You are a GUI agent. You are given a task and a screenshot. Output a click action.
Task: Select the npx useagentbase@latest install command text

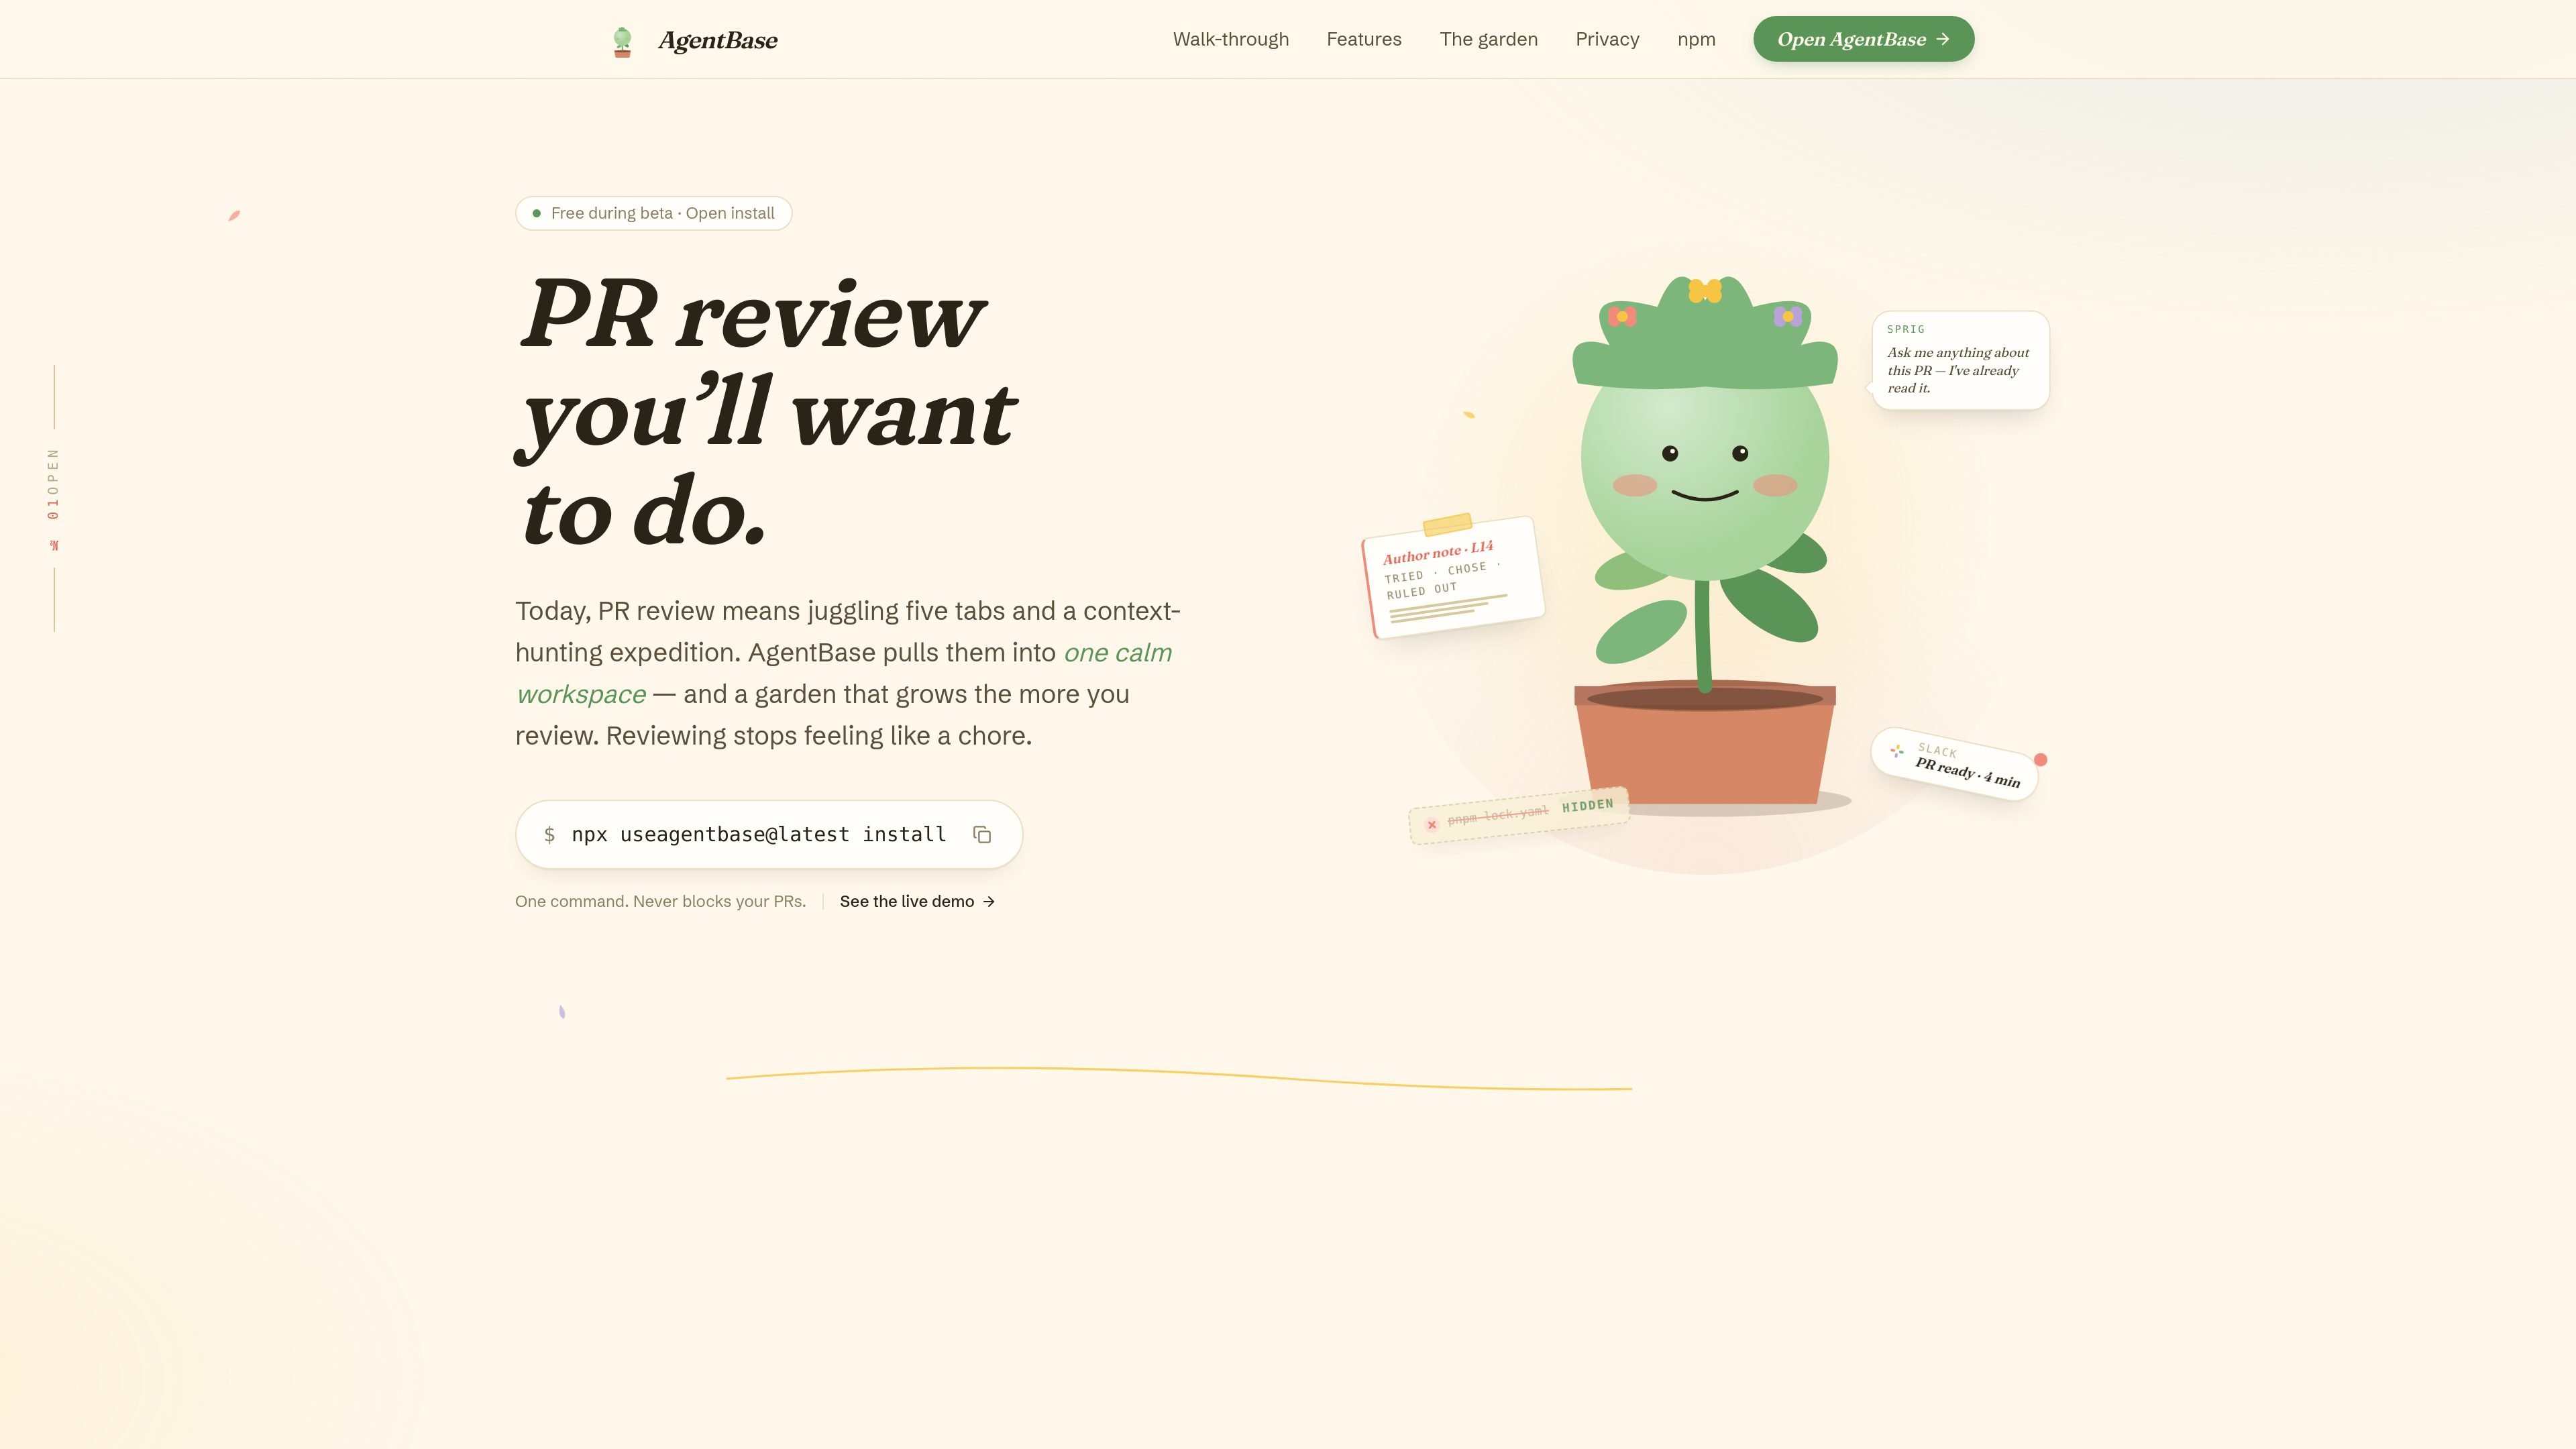pyautogui.click(x=758, y=835)
